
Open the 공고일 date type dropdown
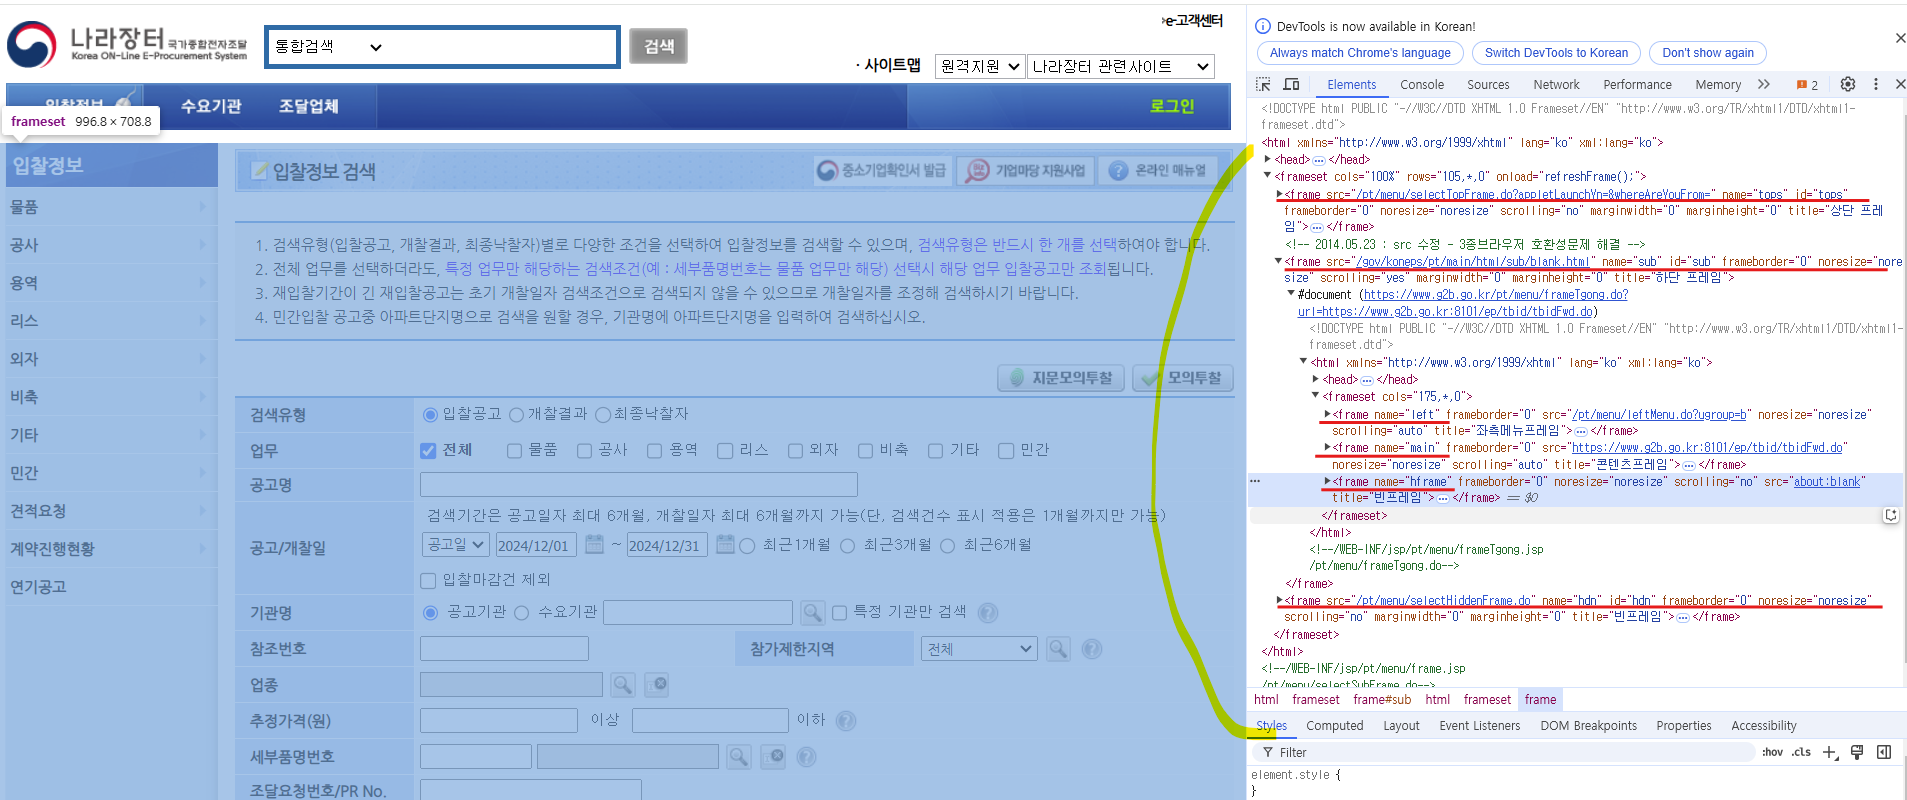455,544
